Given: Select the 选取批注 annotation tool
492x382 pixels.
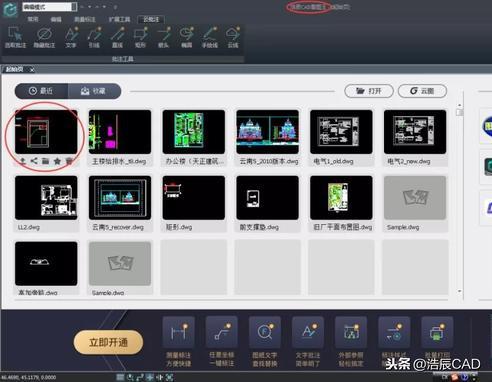Looking at the screenshot, I should coord(15,37).
